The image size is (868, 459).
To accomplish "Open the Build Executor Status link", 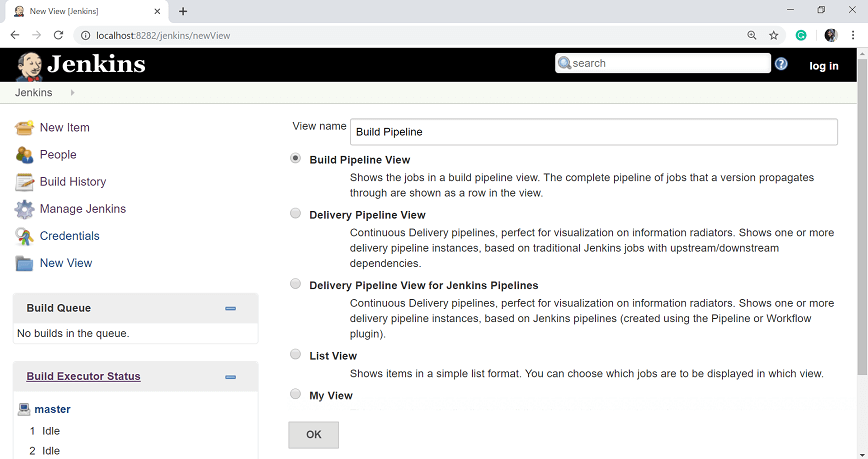I will pyautogui.click(x=84, y=377).
